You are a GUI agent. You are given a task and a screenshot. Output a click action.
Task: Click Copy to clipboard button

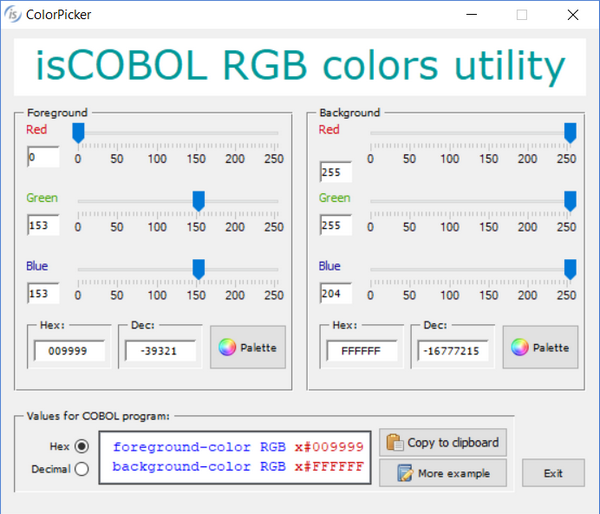click(443, 442)
